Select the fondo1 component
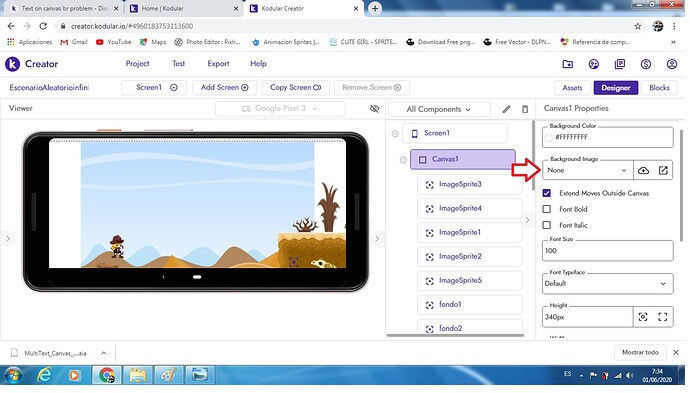Screen dimensions: 690x393 tap(470, 305)
